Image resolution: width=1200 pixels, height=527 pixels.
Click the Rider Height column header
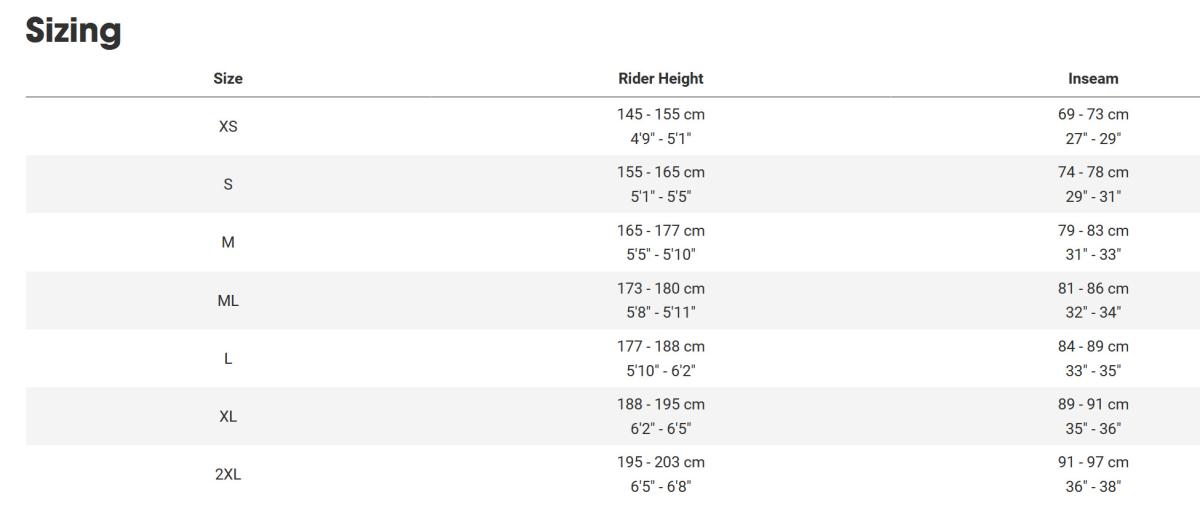pos(660,78)
